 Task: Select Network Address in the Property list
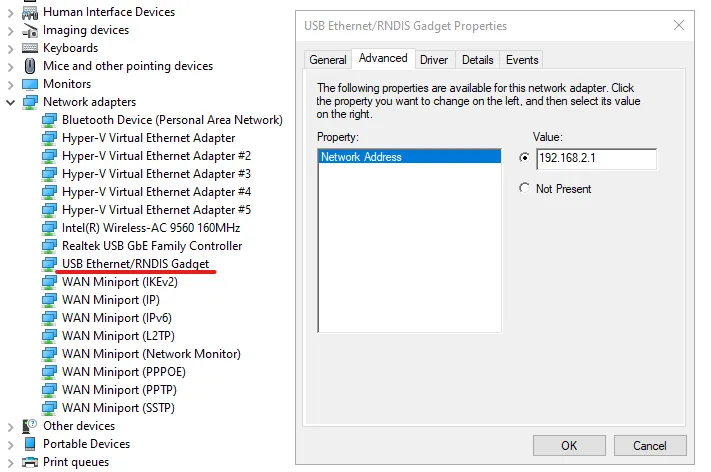(361, 157)
